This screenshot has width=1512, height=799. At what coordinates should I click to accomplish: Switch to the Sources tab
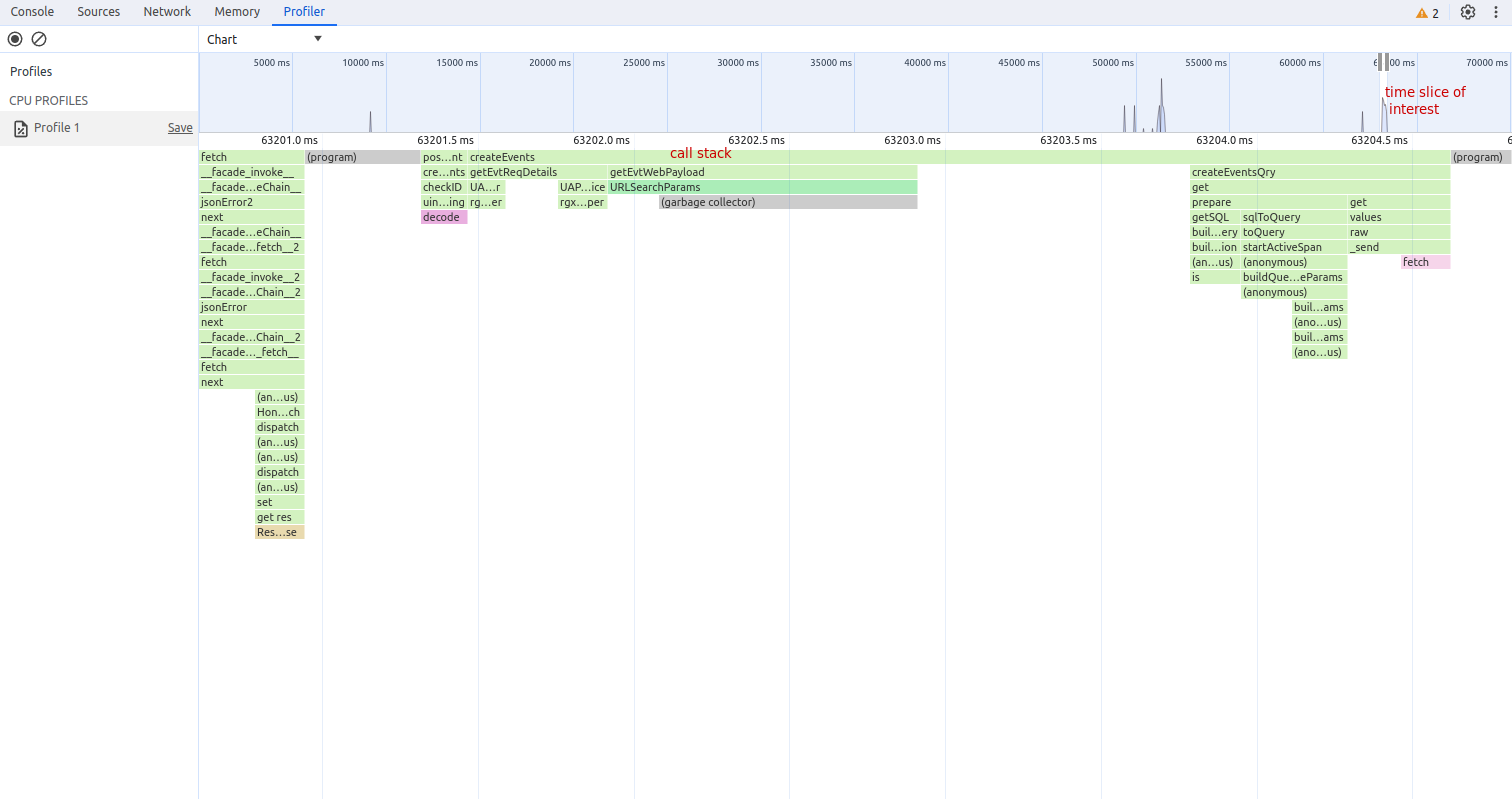coord(98,11)
